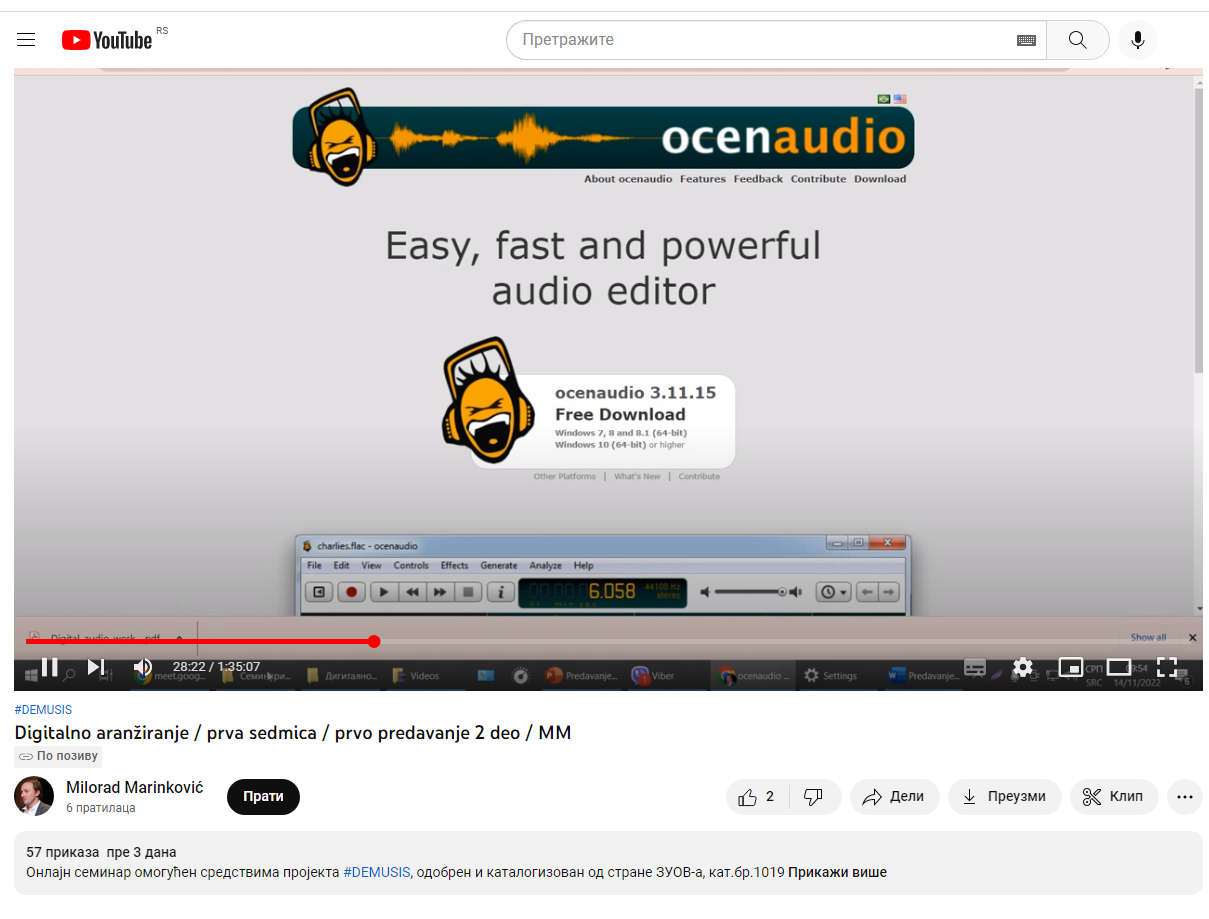Toggle theater mode view

click(x=1118, y=667)
